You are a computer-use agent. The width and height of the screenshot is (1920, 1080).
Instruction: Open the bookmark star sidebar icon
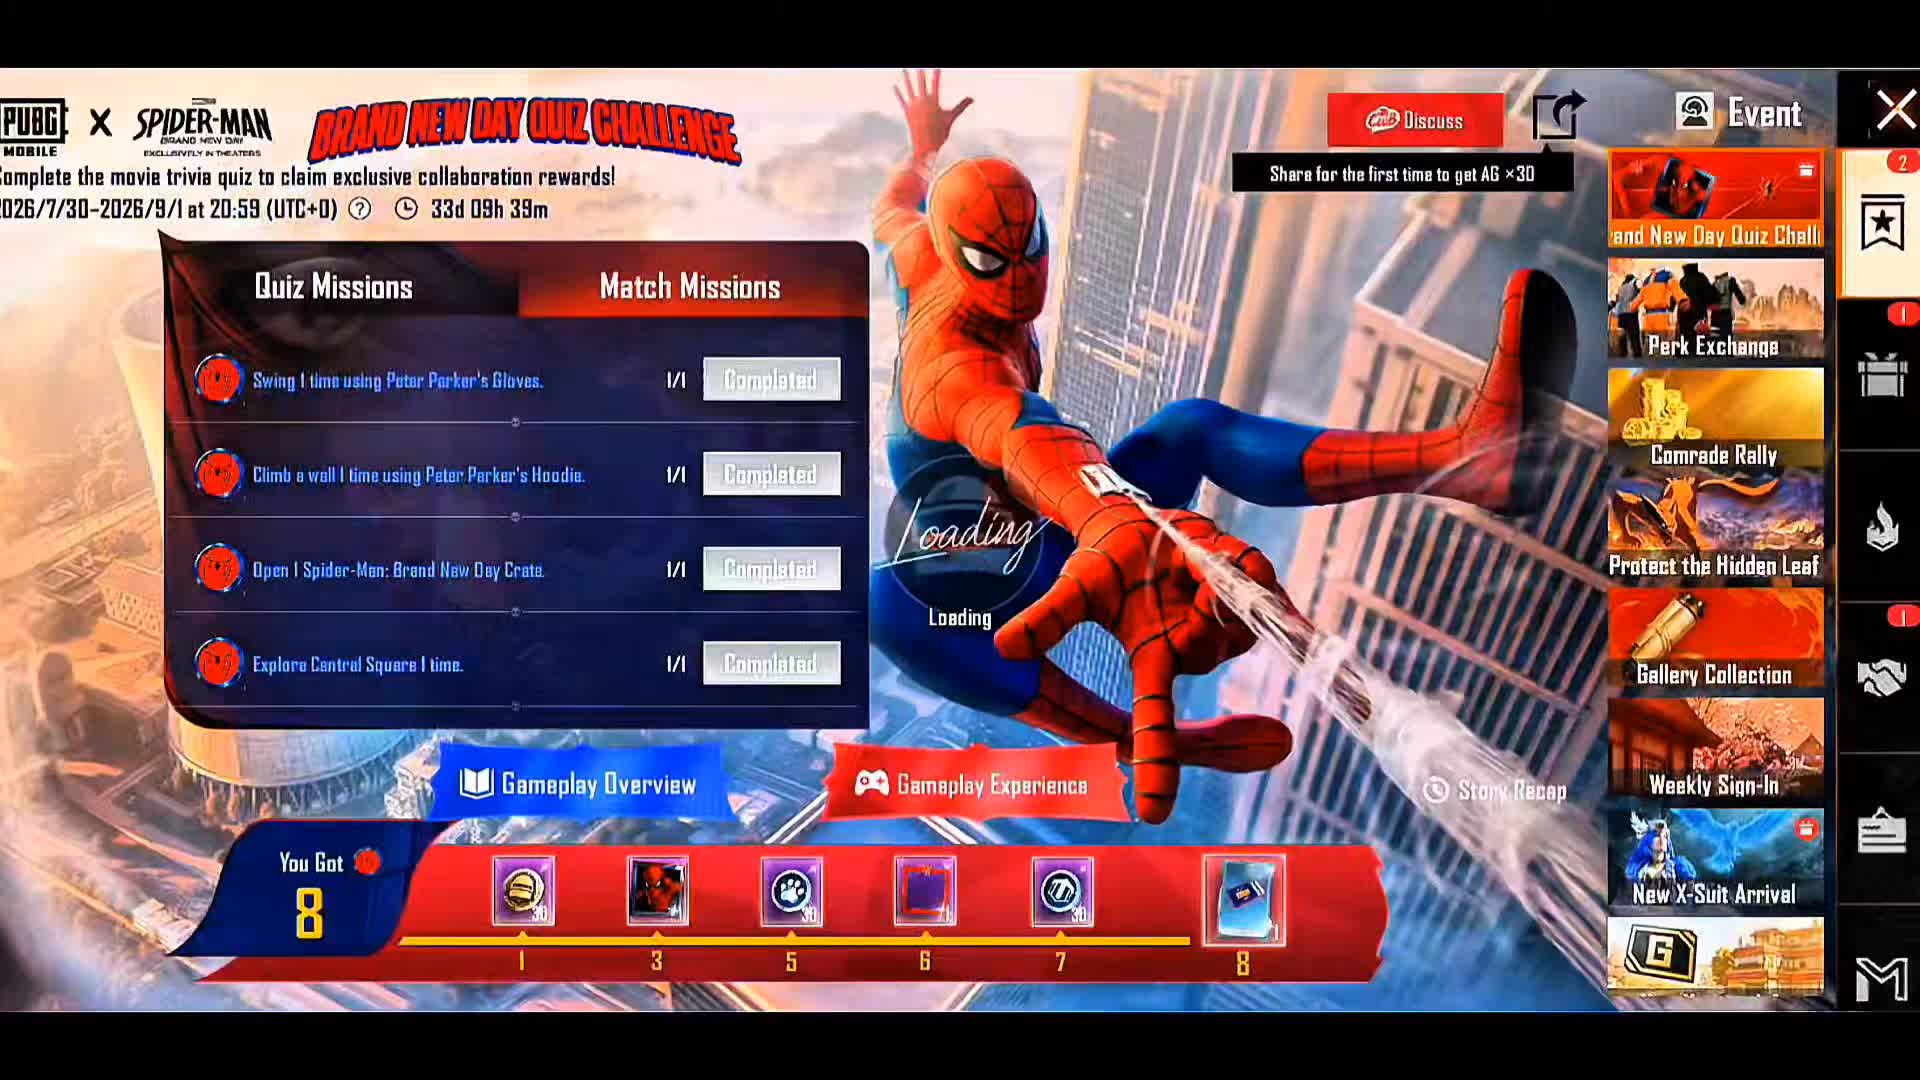[x=1882, y=222]
